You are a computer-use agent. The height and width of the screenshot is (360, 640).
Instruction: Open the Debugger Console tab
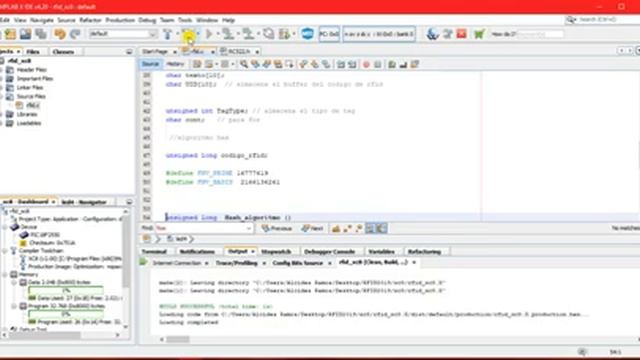point(329,251)
